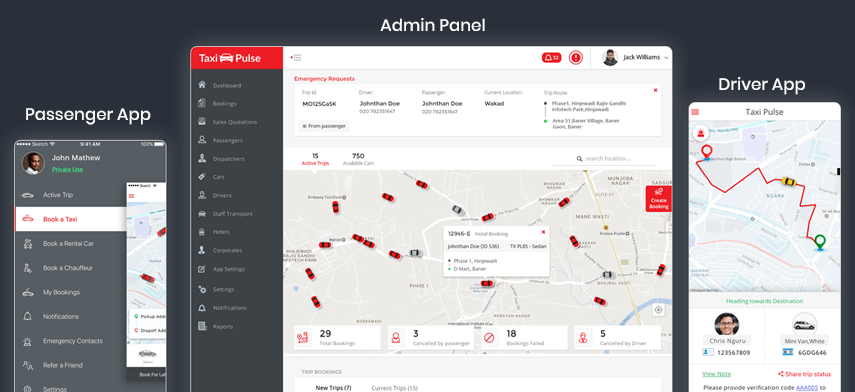Close the Emergency Requests card
The width and height of the screenshot is (855, 392).
tap(655, 90)
